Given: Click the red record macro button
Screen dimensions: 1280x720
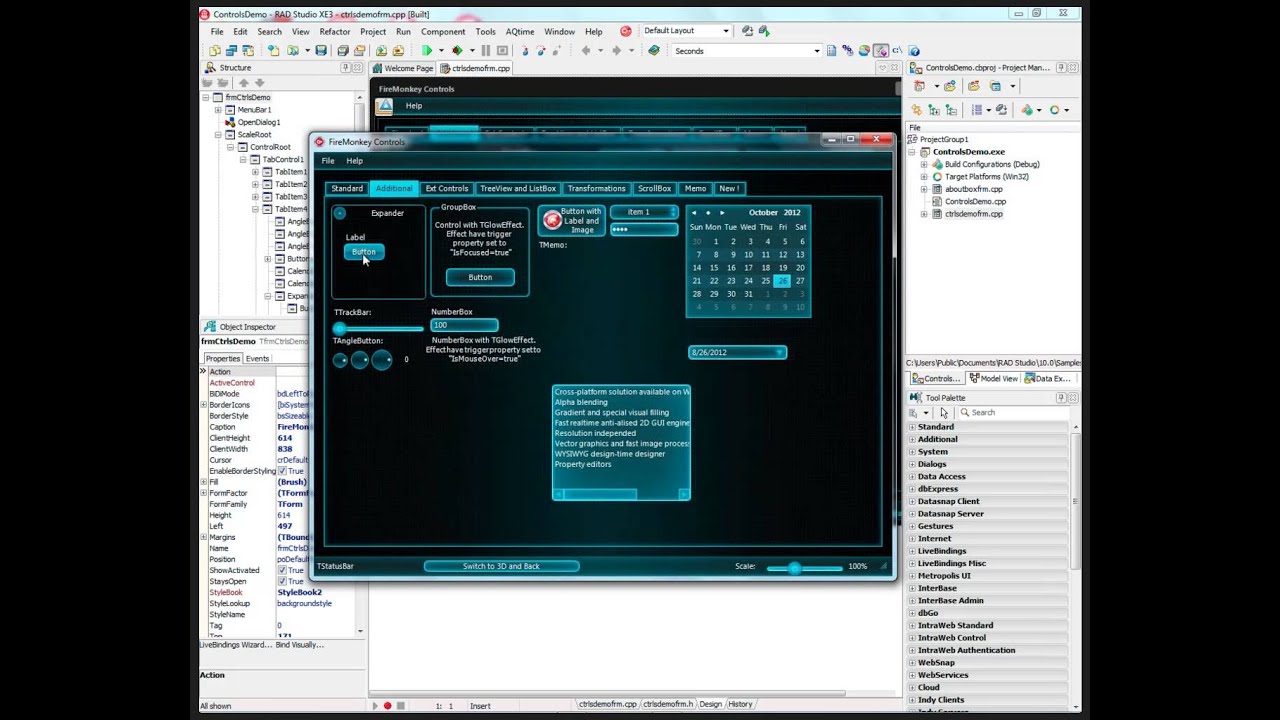Looking at the screenshot, I should pyautogui.click(x=388, y=706).
